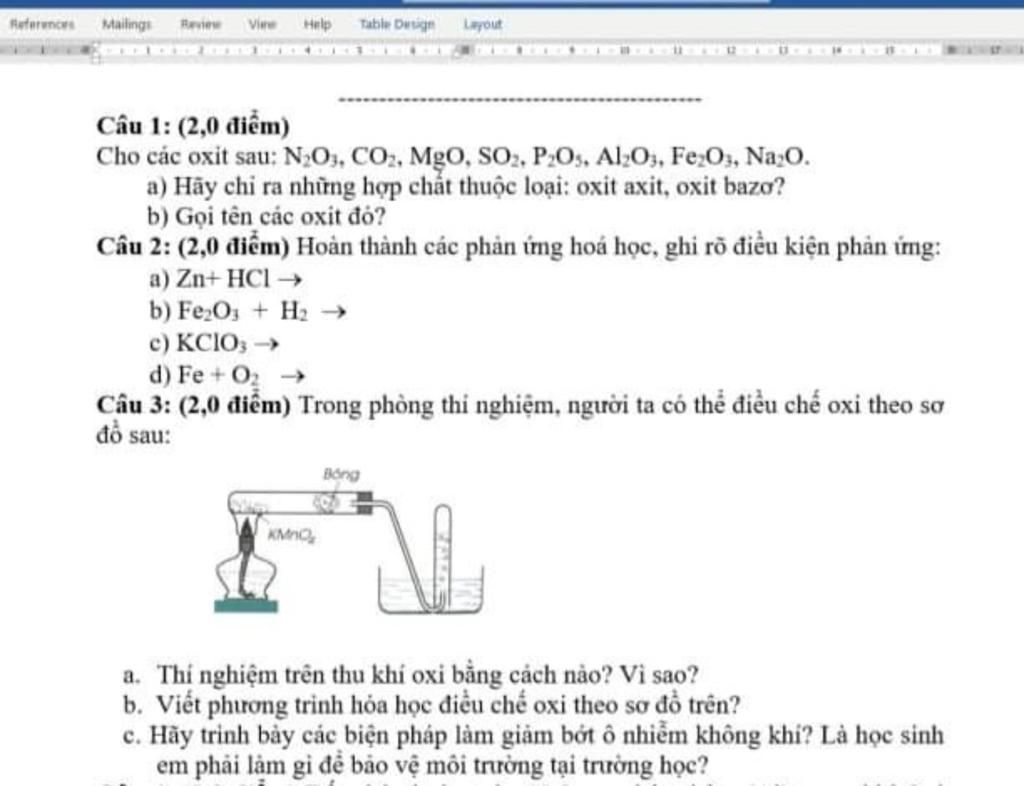Click the line 'b) Gọi tên các oxit đó?'
Screen dimensions: 1024x786
click(x=266, y=216)
